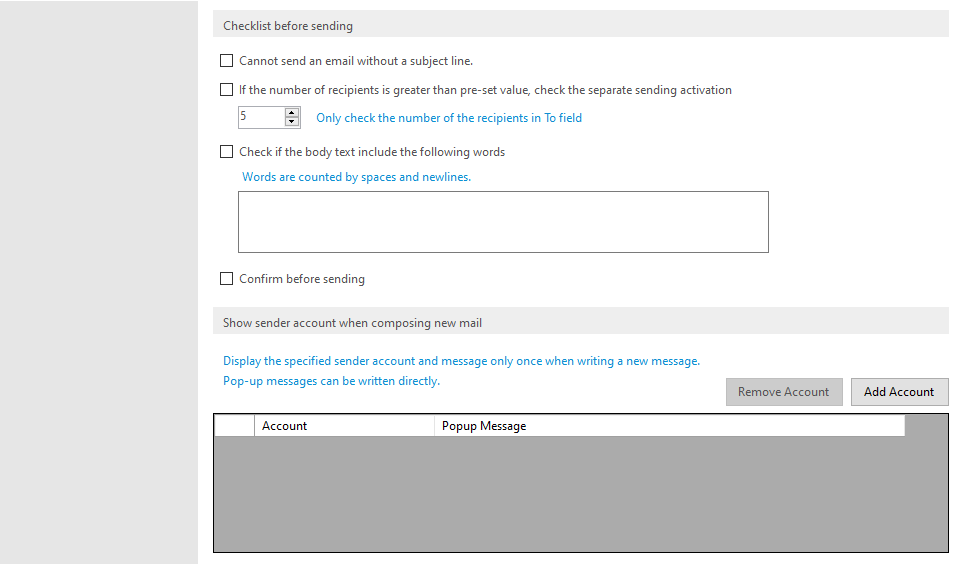The image size is (958, 564).
Task: Click 'Pop-up messages can be written directly' text
Action: click(331, 381)
